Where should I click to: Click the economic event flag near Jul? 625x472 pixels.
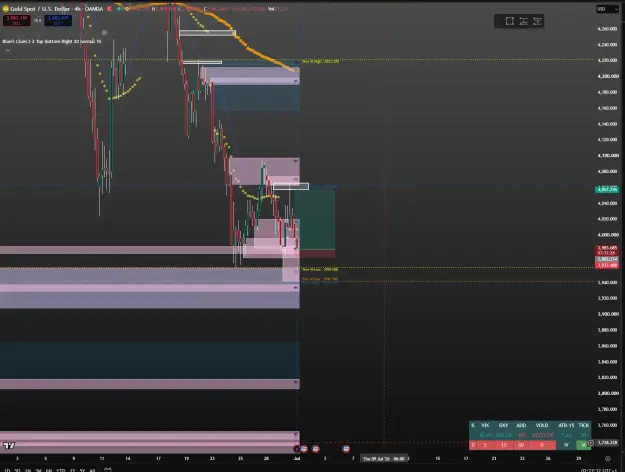click(304, 449)
